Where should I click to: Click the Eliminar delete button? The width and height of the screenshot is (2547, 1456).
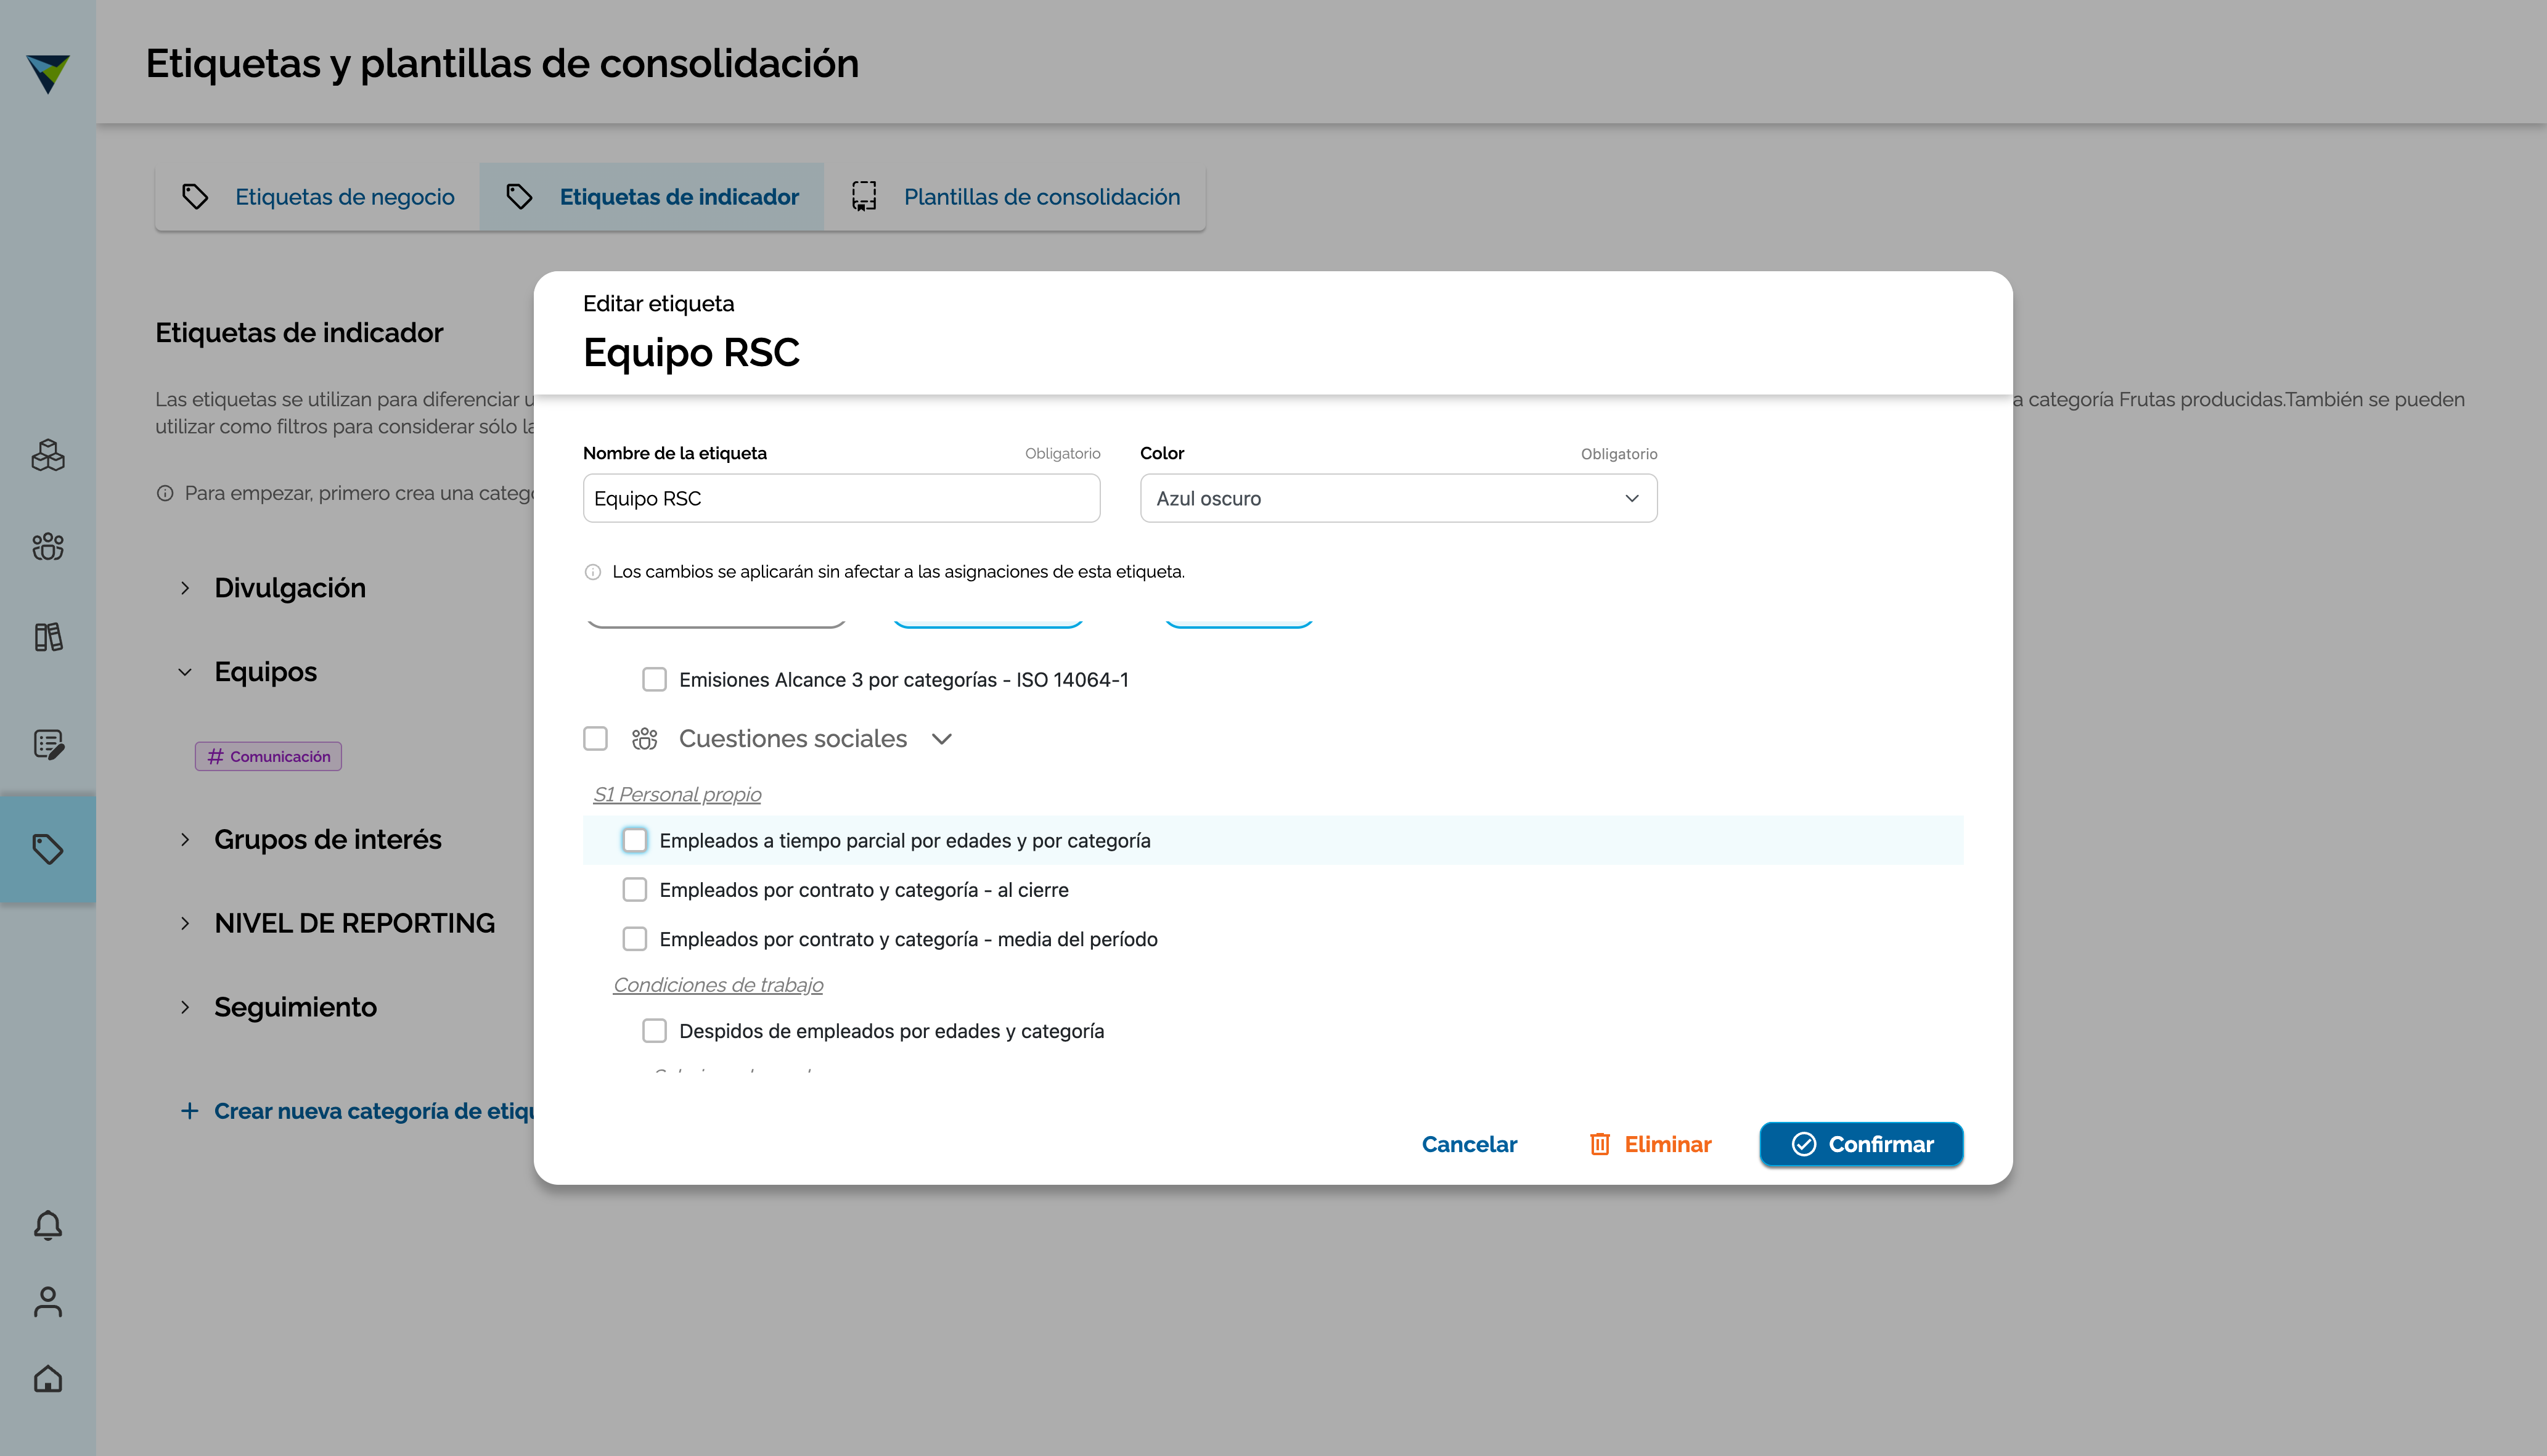click(x=1650, y=1144)
